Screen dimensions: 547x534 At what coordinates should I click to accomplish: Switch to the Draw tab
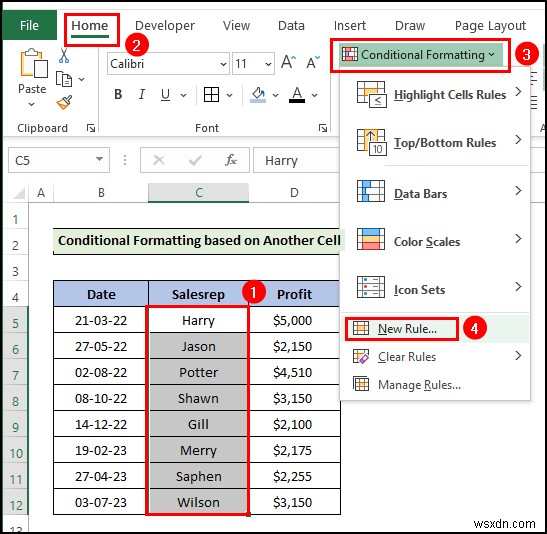coord(410,26)
